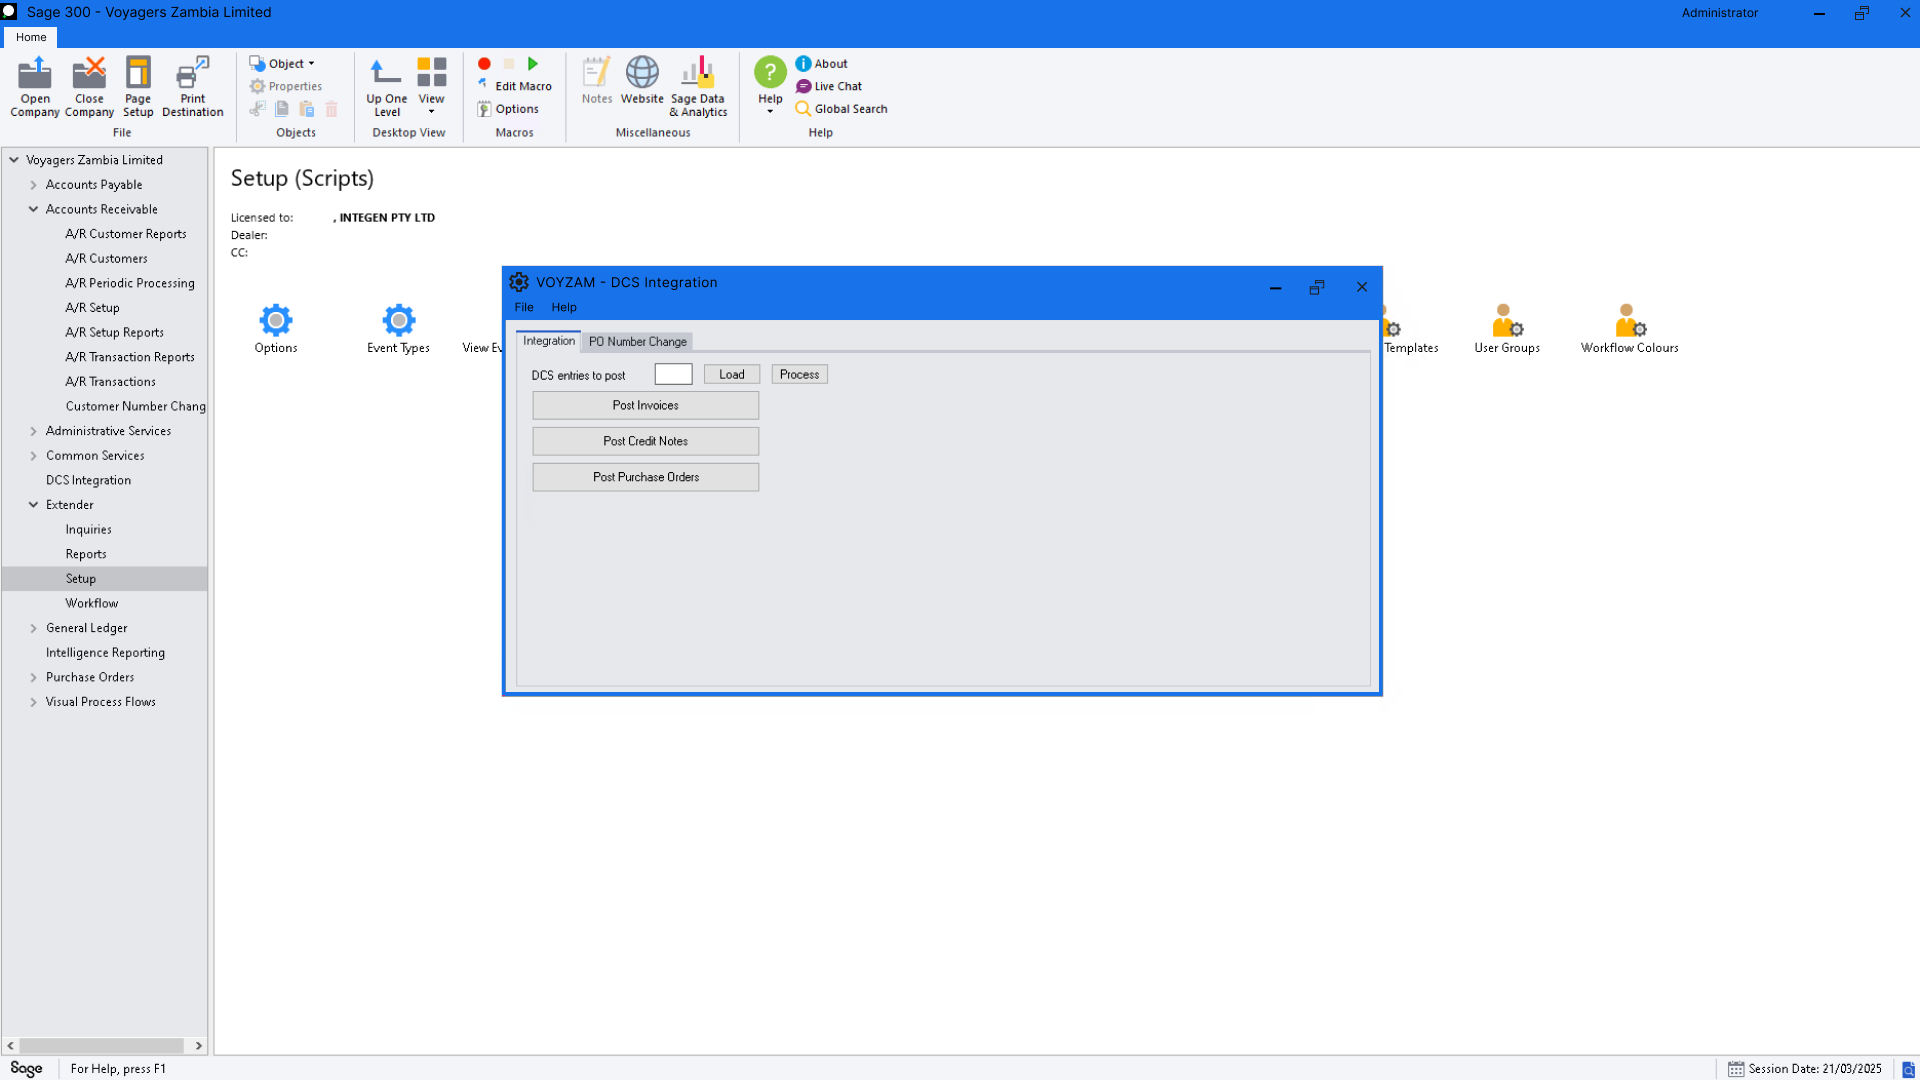
Task: Open Global Search
Action: [841, 109]
